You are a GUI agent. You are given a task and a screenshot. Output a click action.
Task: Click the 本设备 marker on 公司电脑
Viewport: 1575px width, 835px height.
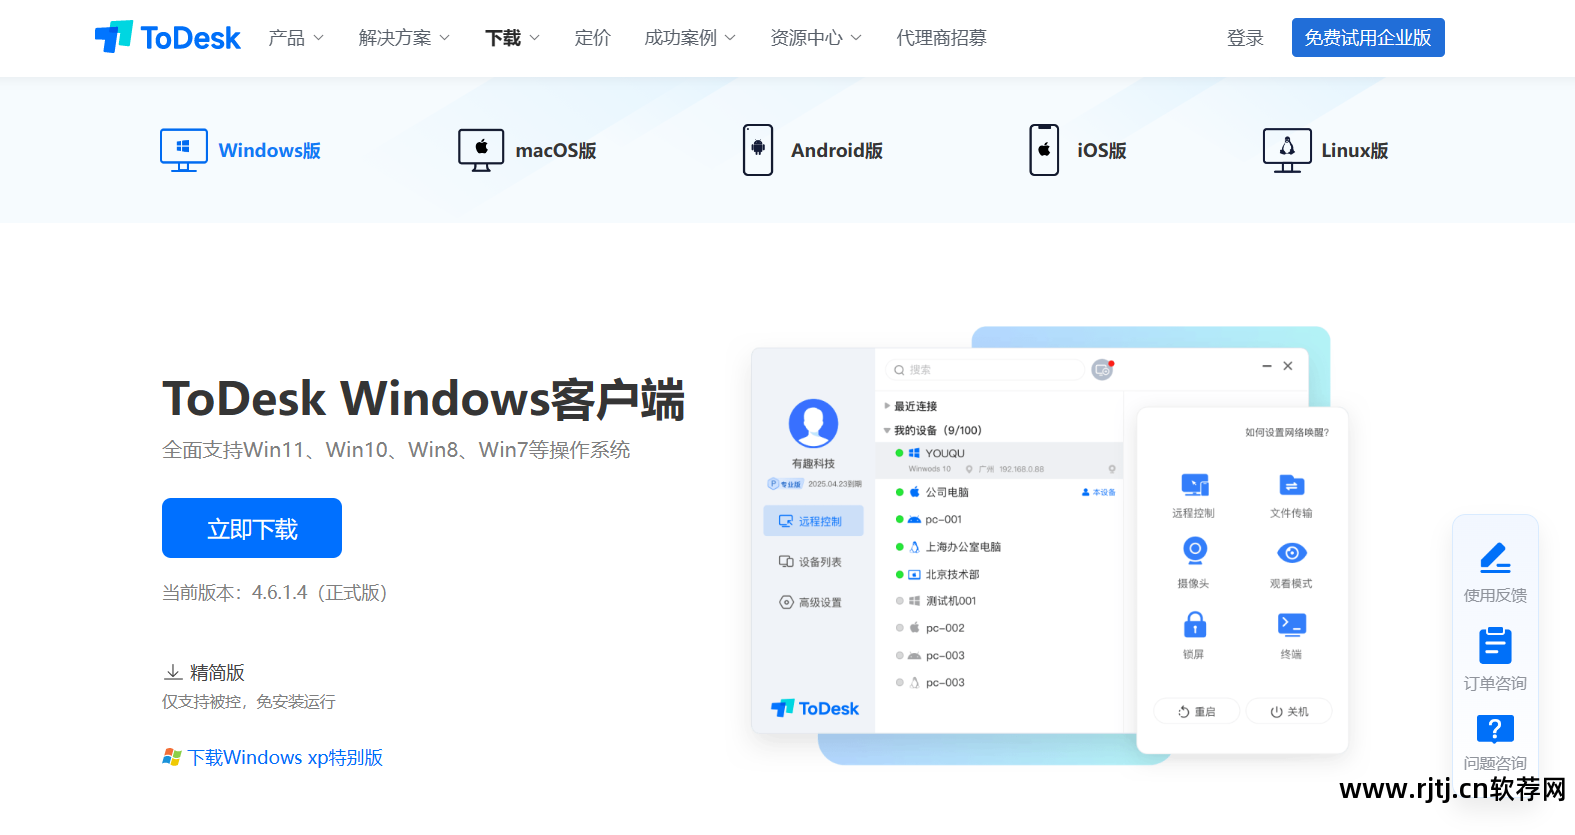pos(1099,492)
